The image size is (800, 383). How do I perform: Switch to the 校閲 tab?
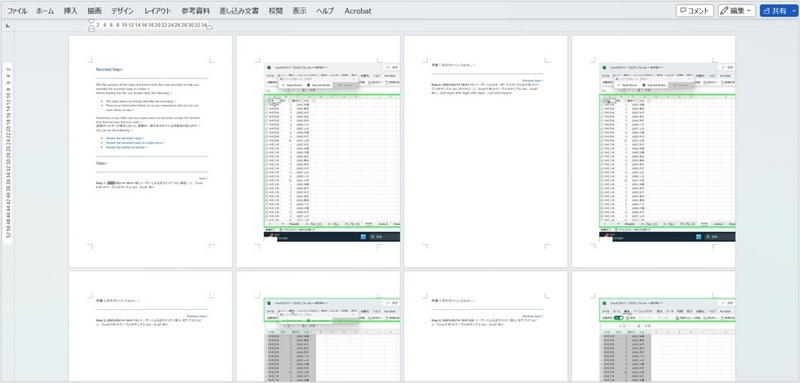276,11
